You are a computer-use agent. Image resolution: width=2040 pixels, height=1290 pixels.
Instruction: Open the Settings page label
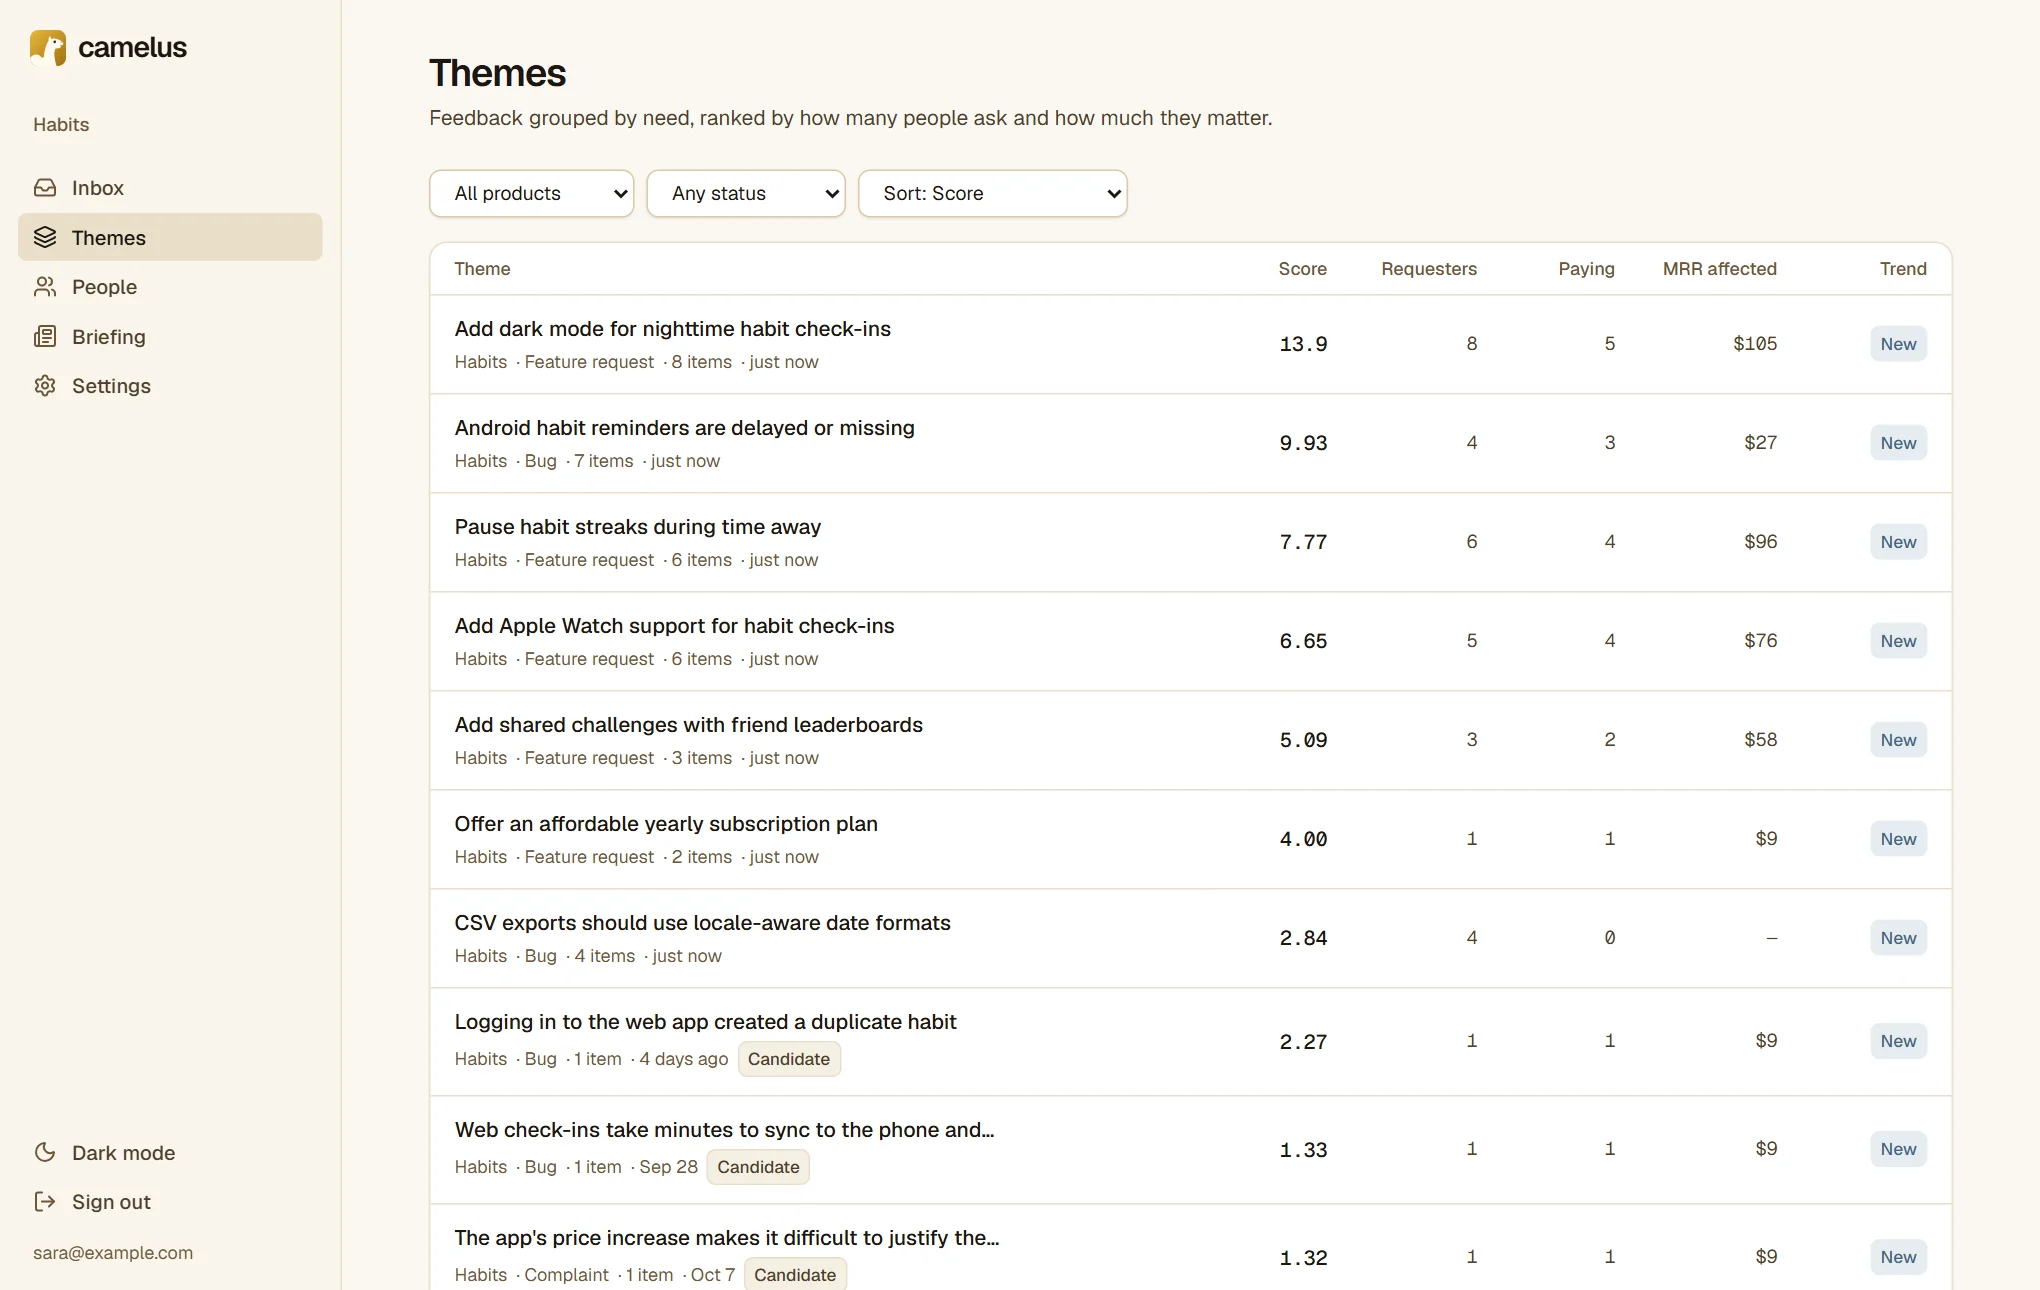[111, 386]
